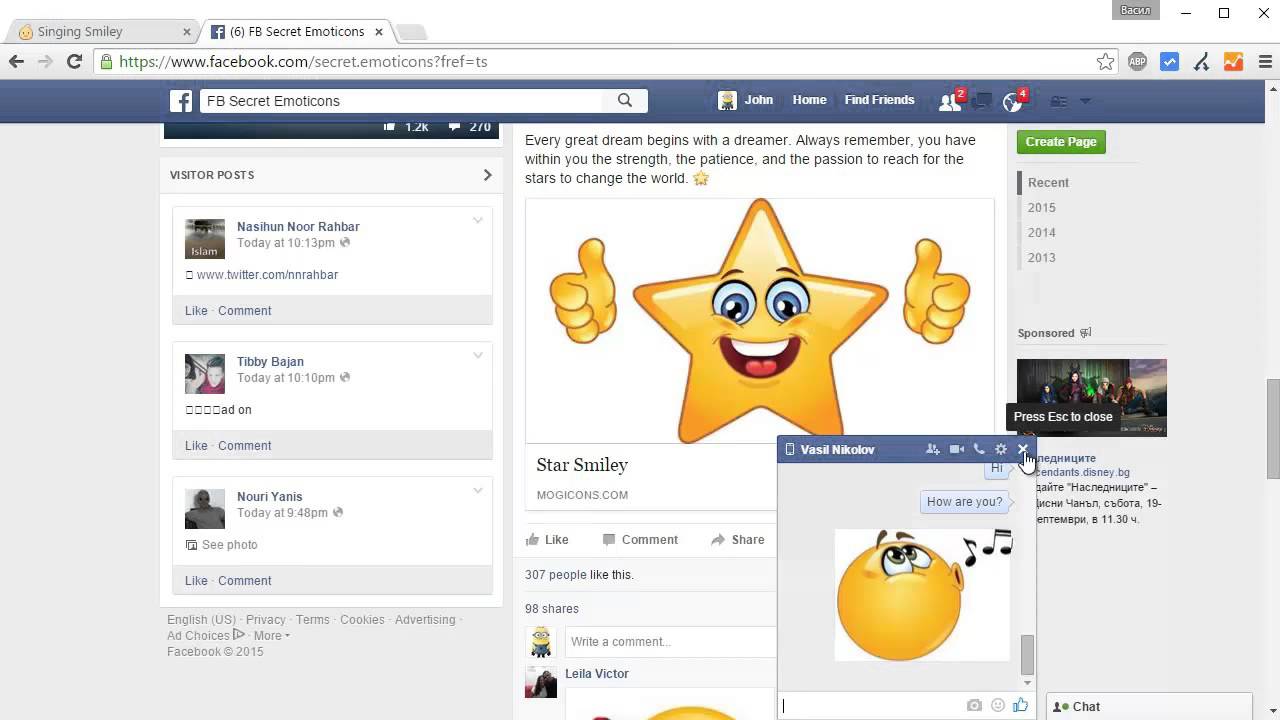Open the messages icon in header
Screen dimensions: 1280x720
pos(983,101)
